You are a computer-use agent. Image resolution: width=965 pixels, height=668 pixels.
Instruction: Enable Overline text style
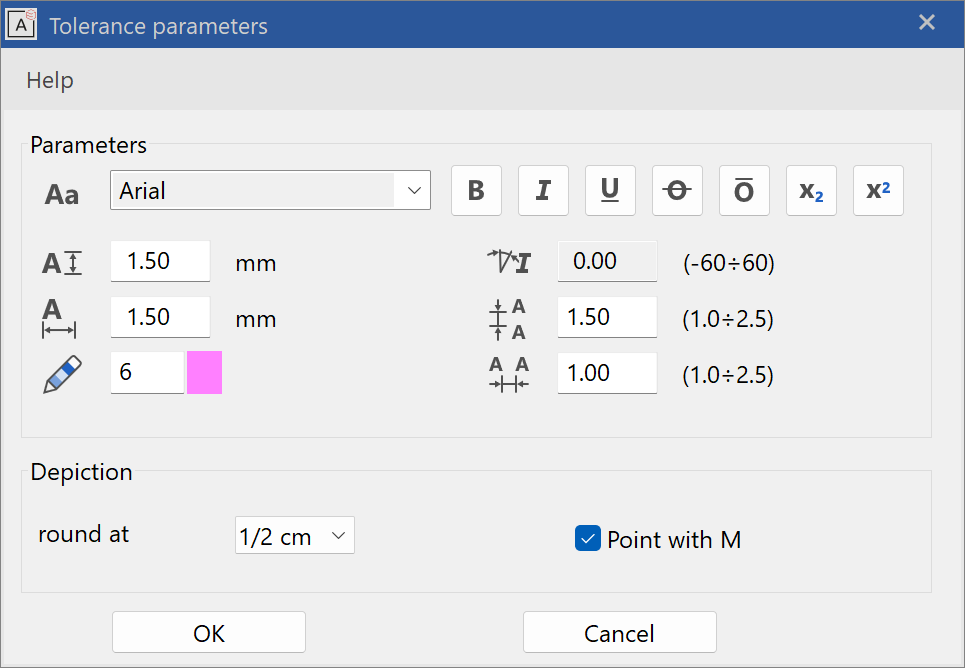744,191
